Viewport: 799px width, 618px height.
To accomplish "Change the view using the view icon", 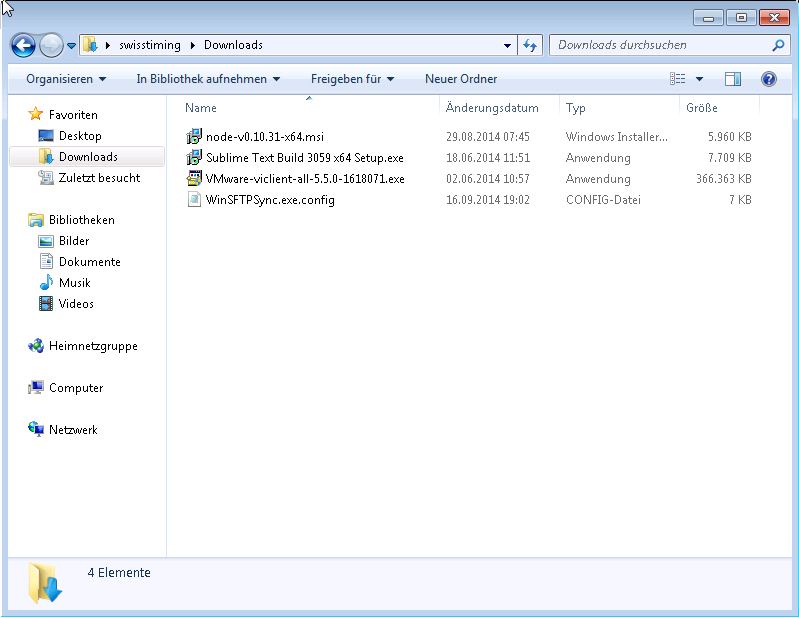I will pyautogui.click(x=678, y=79).
